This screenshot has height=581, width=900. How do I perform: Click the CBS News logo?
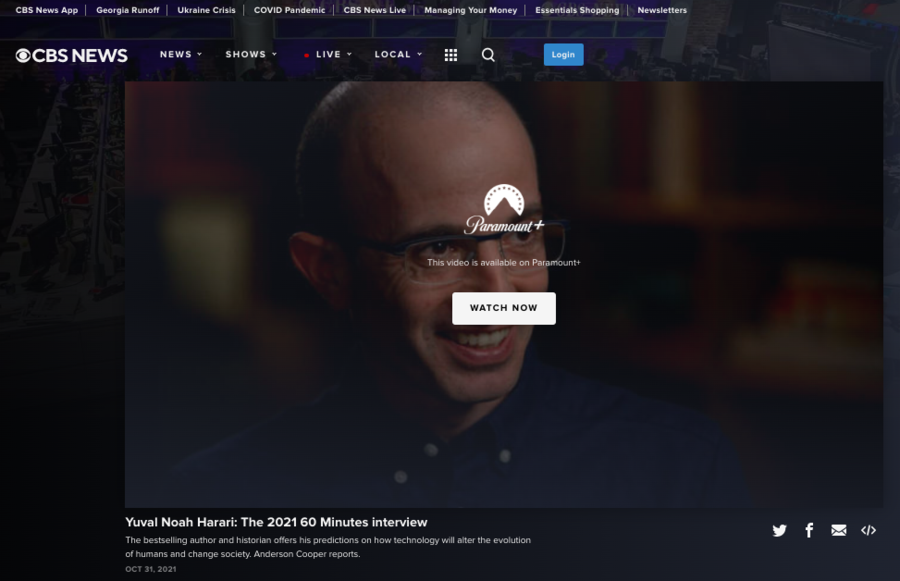72,55
